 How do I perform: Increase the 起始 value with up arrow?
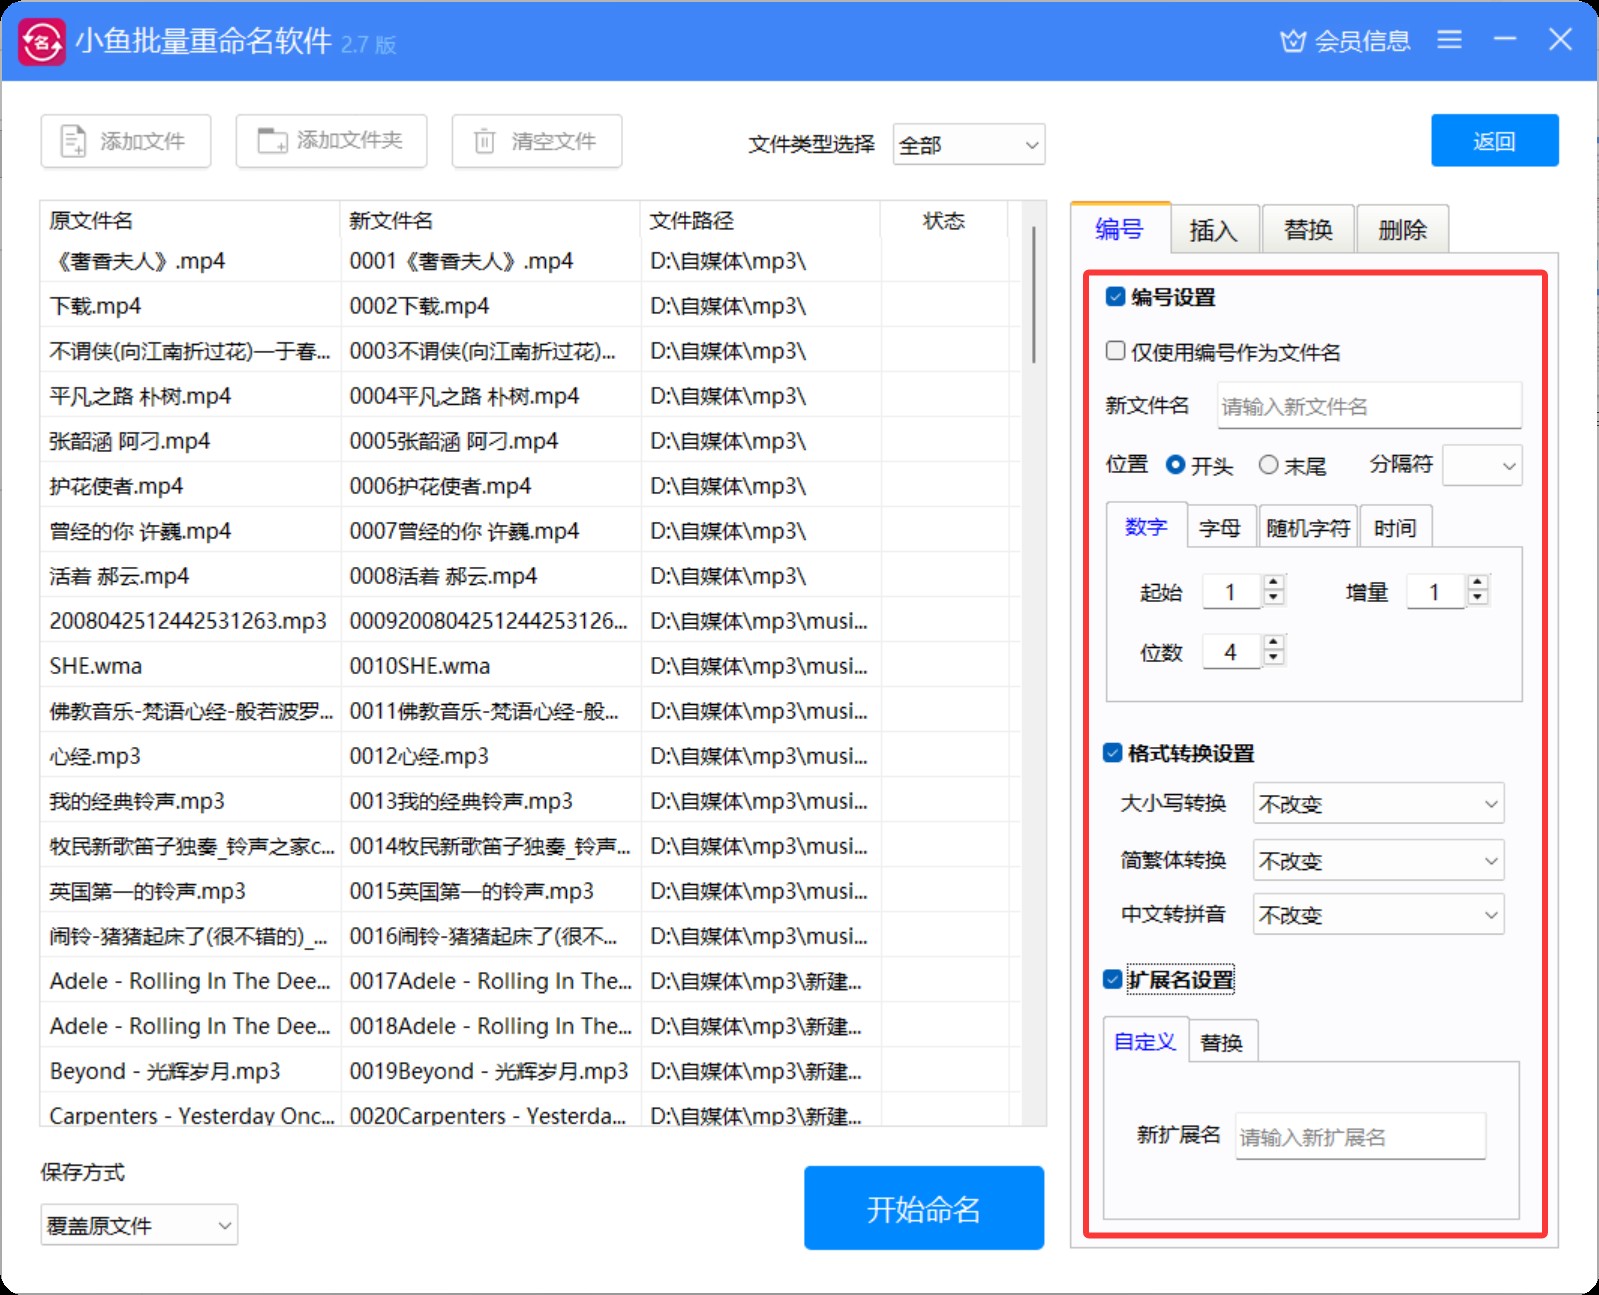click(1273, 583)
